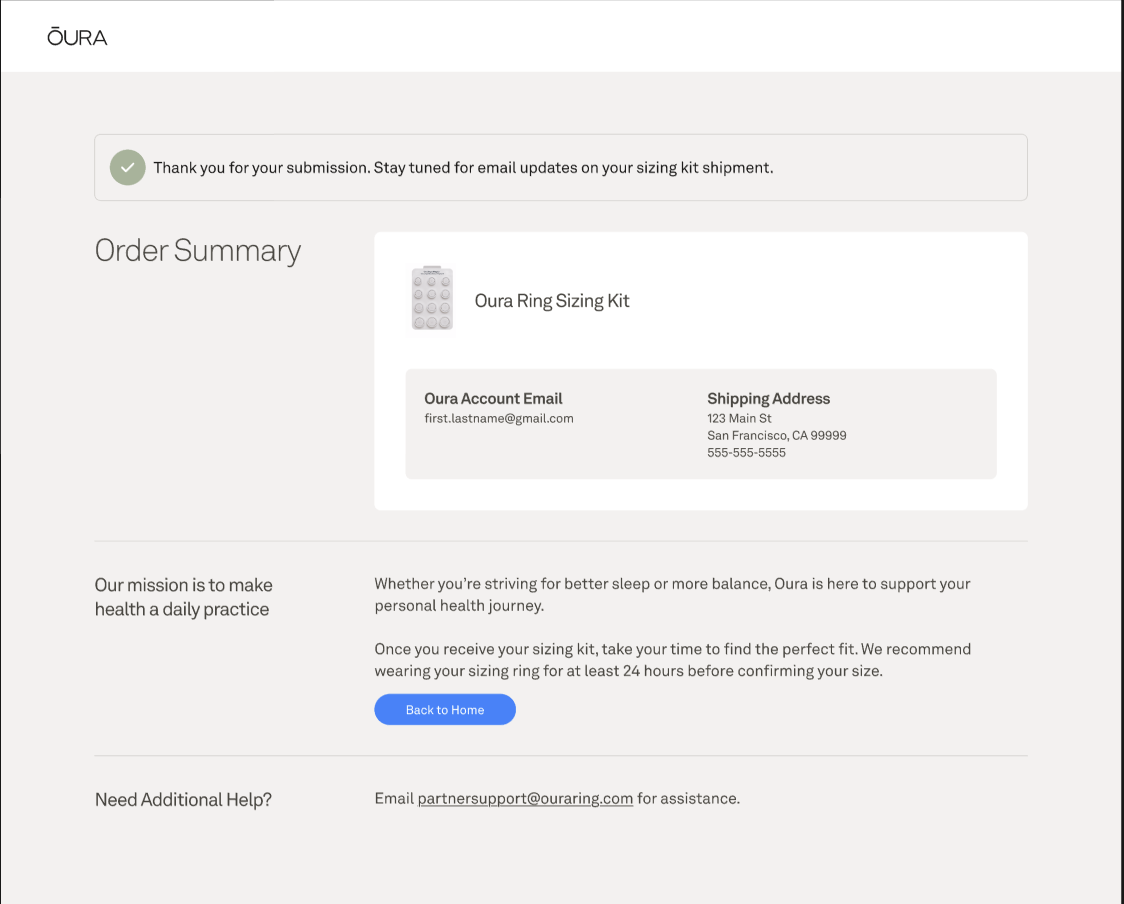Click the gray account details box
1124x904 pixels.
pos(701,424)
